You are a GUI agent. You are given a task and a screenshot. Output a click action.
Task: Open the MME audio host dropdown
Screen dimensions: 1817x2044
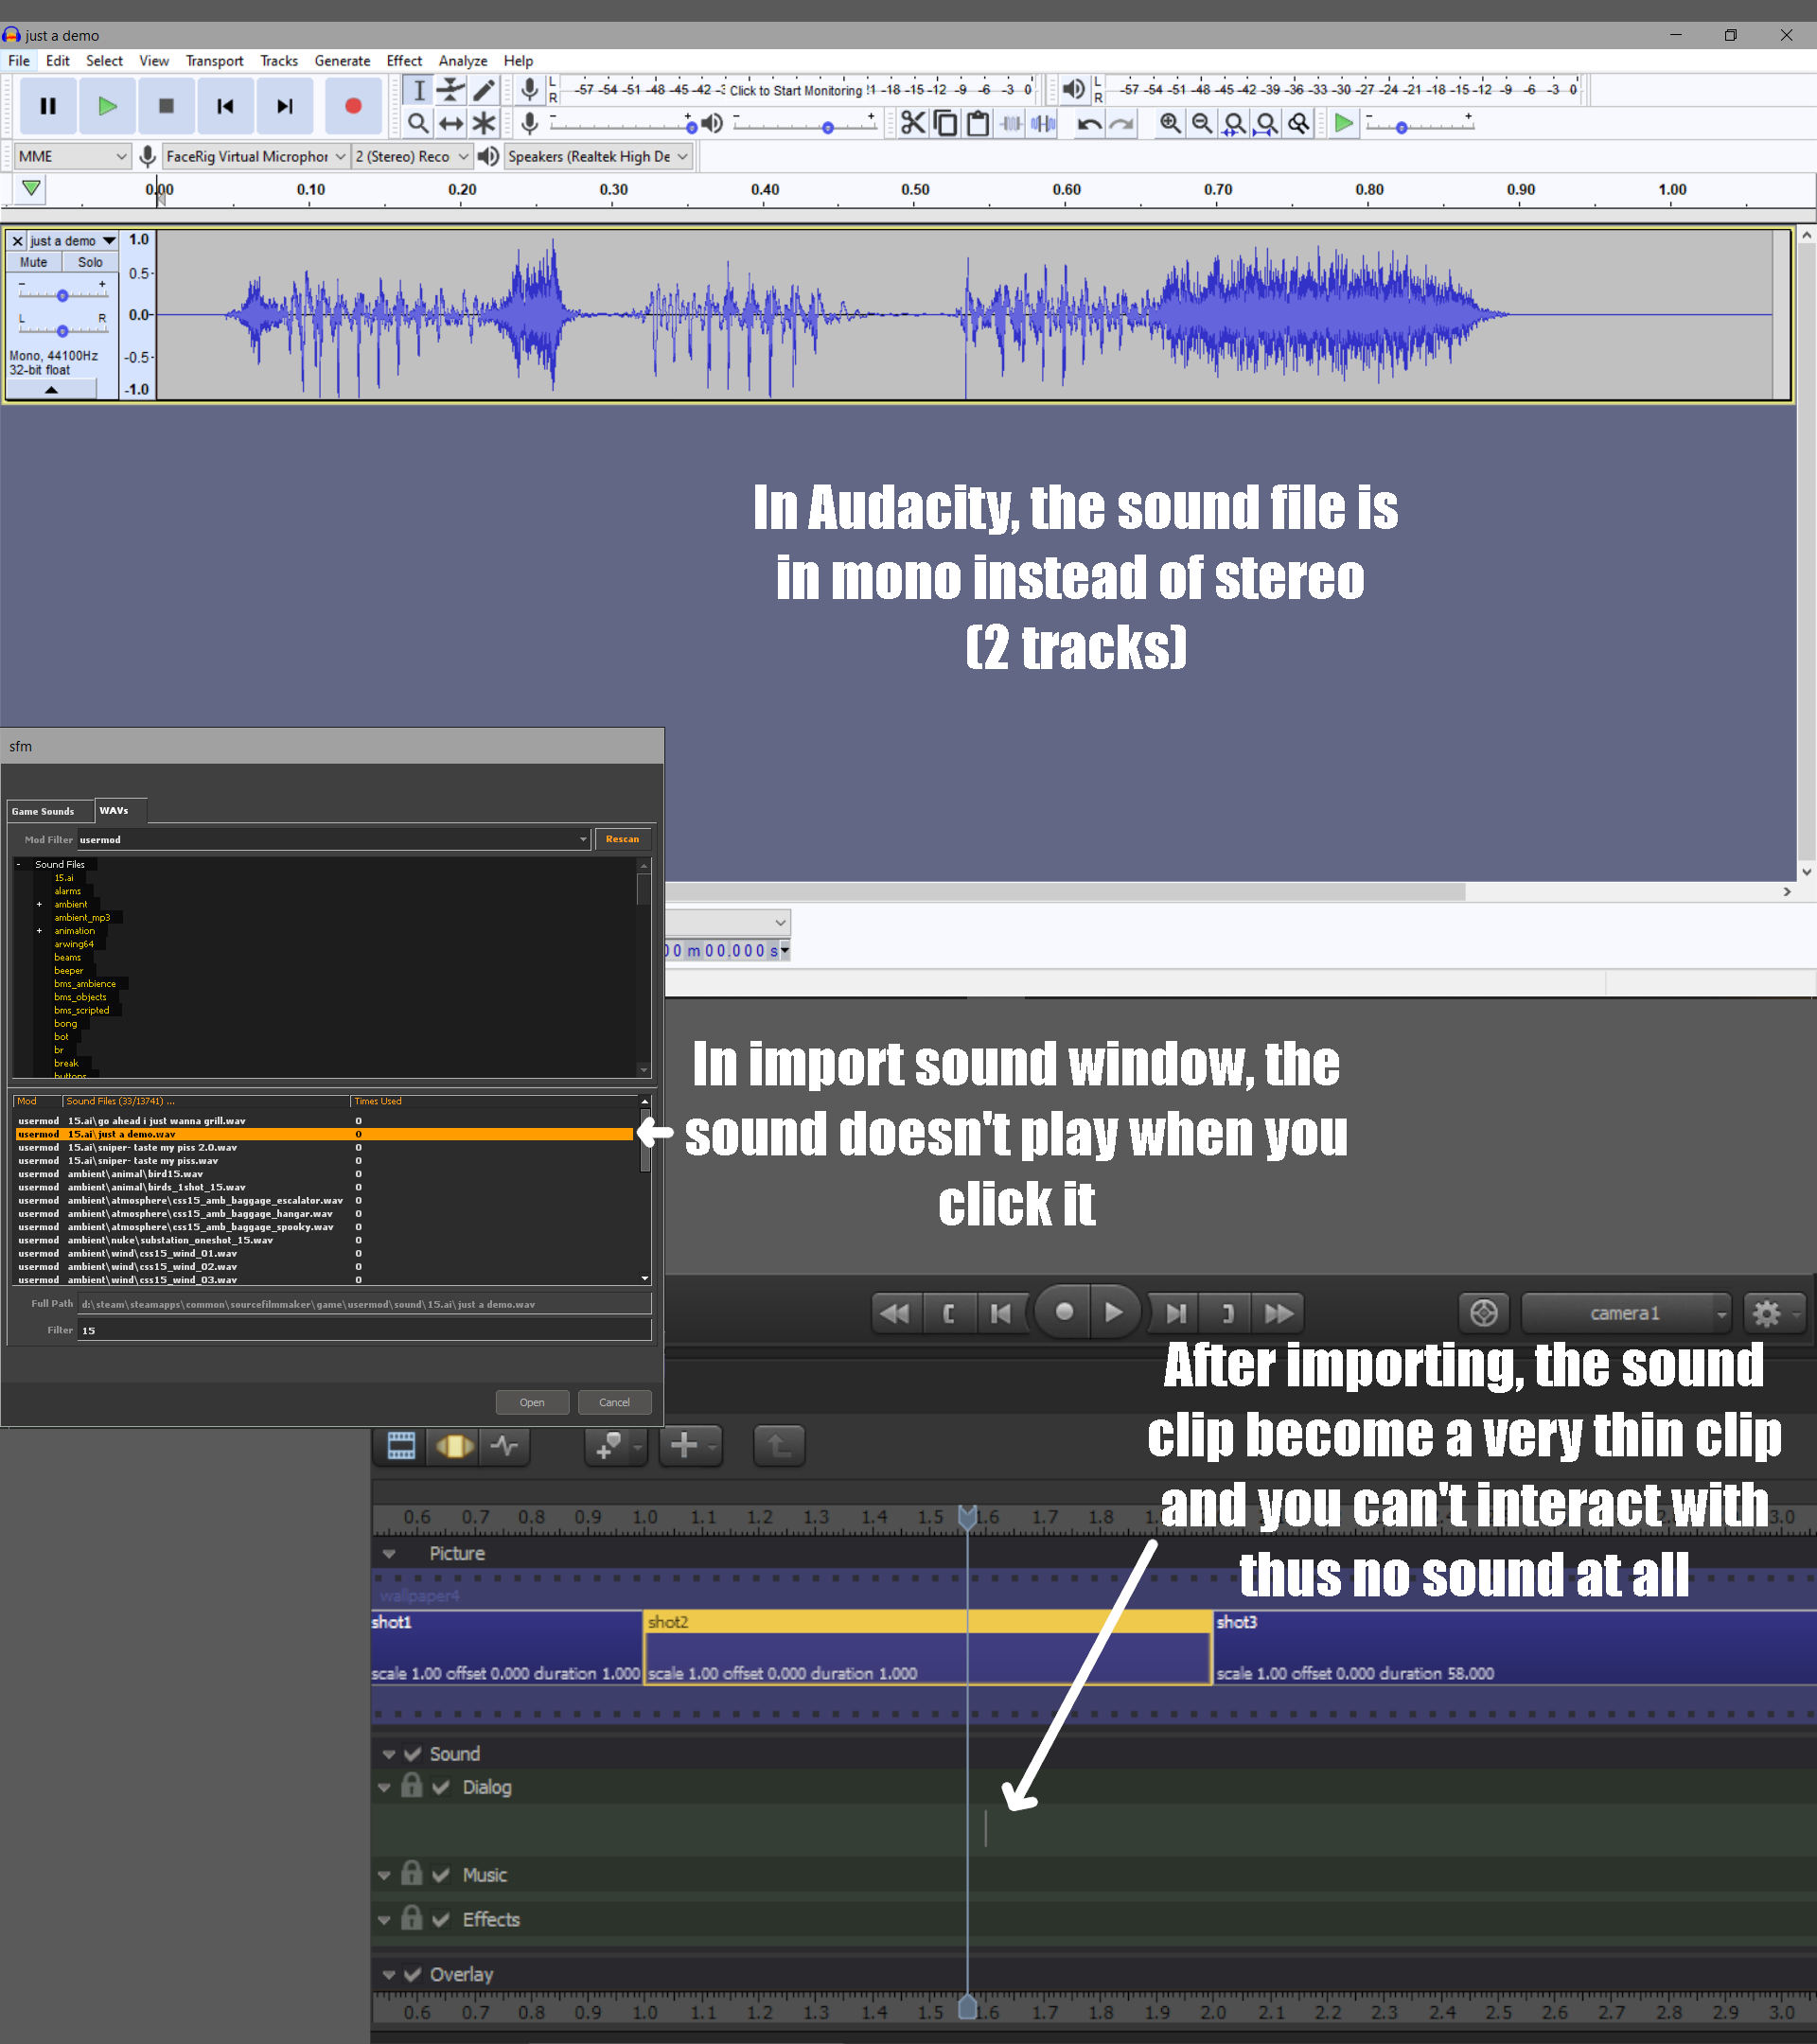click(x=72, y=156)
